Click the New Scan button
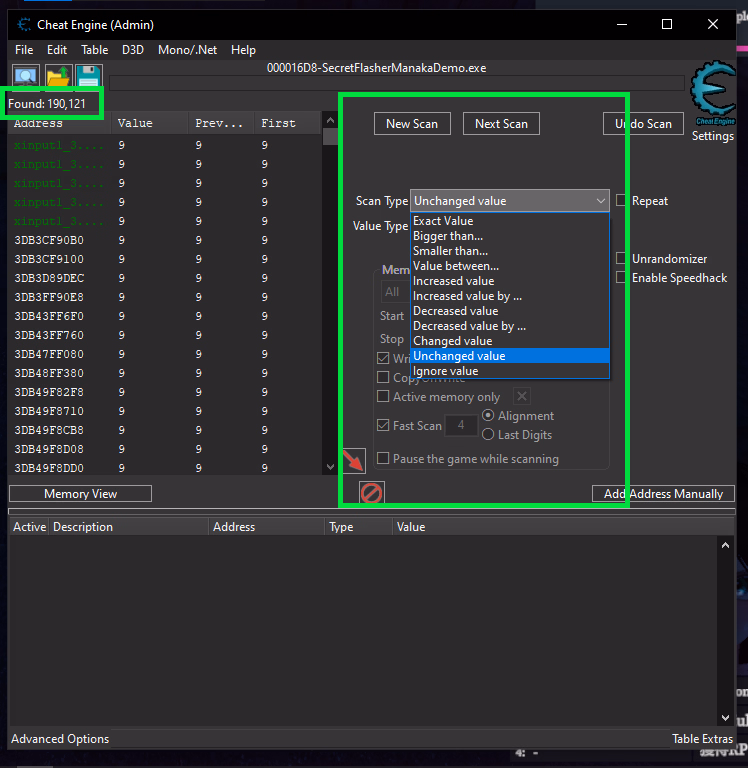 point(412,123)
